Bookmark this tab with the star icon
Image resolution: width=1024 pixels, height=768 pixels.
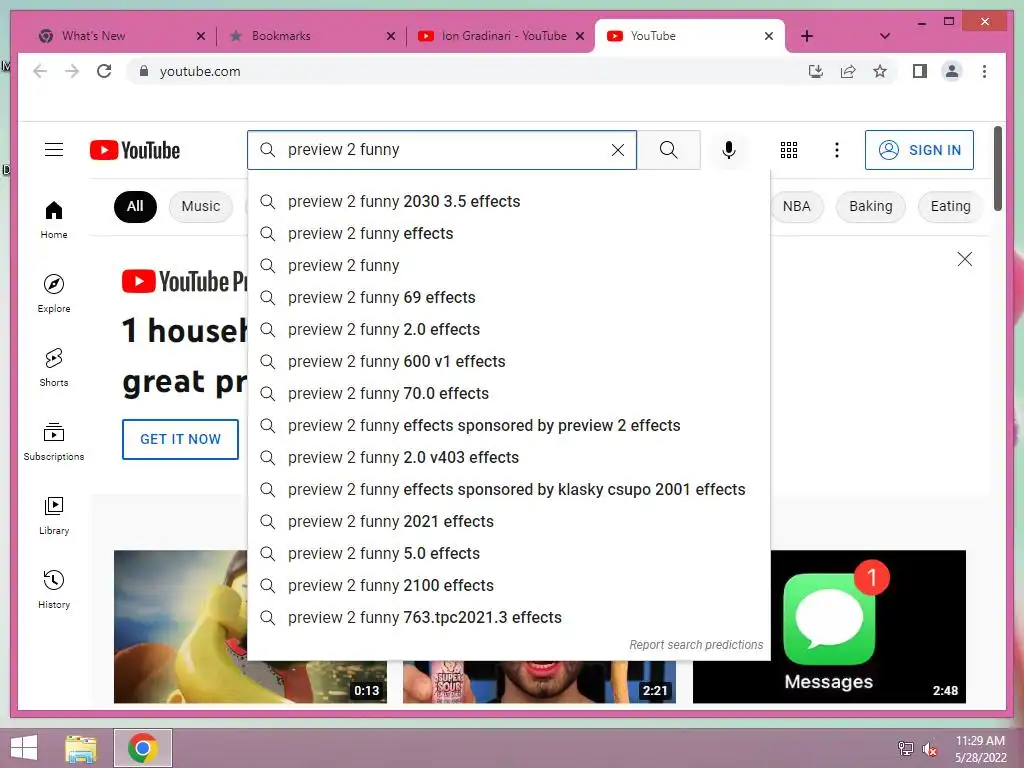click(880, 71)
